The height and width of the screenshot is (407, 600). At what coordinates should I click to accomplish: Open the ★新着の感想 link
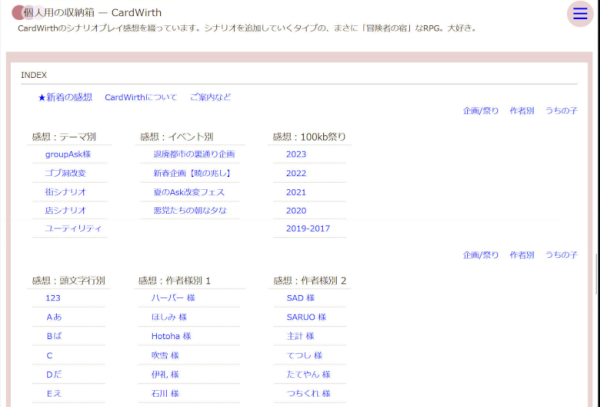[x=65, y=97]
